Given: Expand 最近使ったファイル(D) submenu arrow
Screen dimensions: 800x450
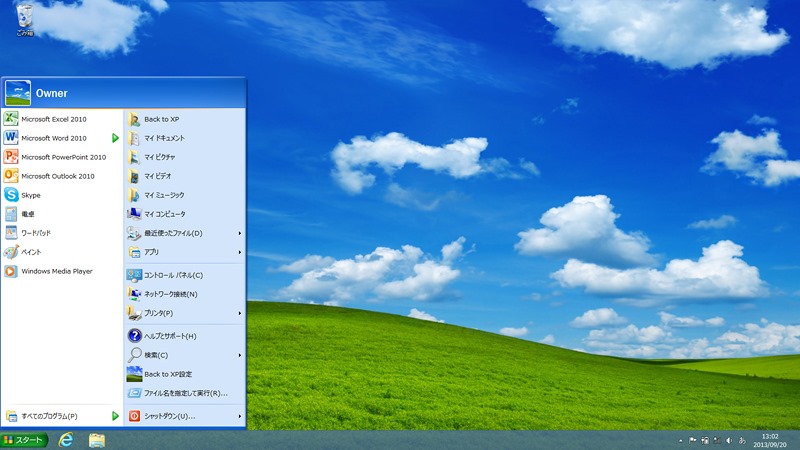Looking at the screenshot, I should 240,233.
